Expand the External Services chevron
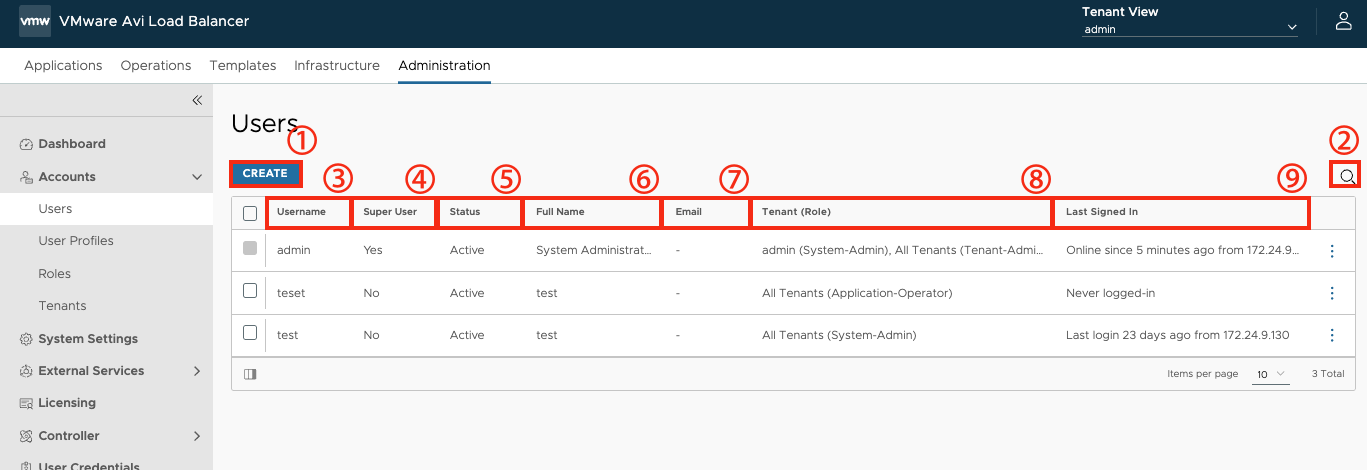Viewport: 1367px width, 470px height. (x=197, y=371)
